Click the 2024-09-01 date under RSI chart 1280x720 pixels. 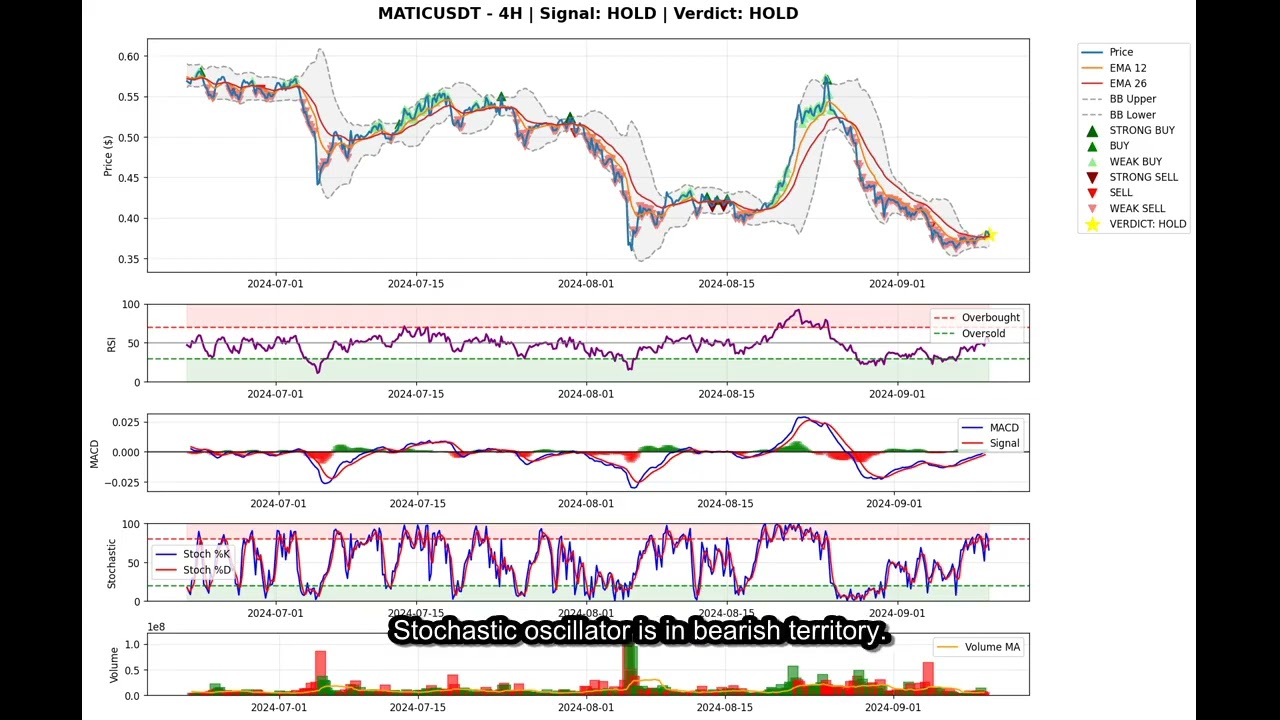(897, 394)
